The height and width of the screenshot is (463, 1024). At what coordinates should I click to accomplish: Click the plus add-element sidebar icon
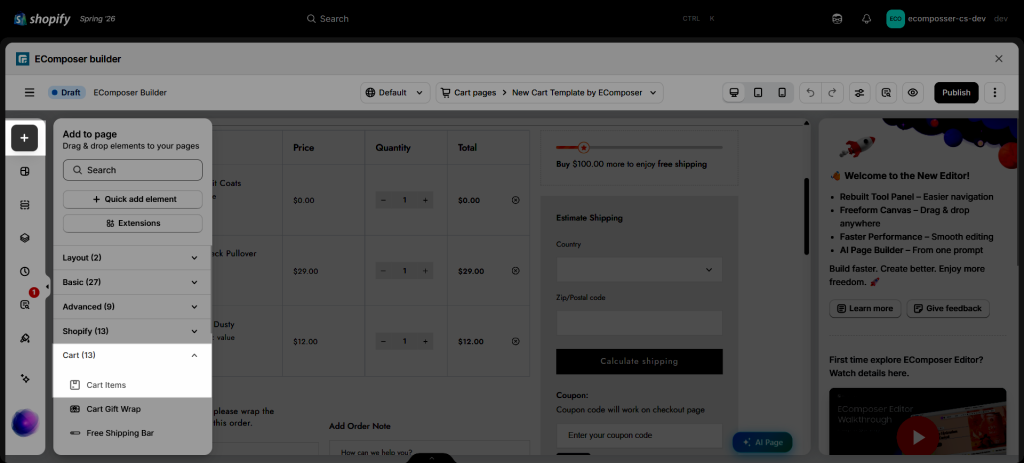[25, 138]
